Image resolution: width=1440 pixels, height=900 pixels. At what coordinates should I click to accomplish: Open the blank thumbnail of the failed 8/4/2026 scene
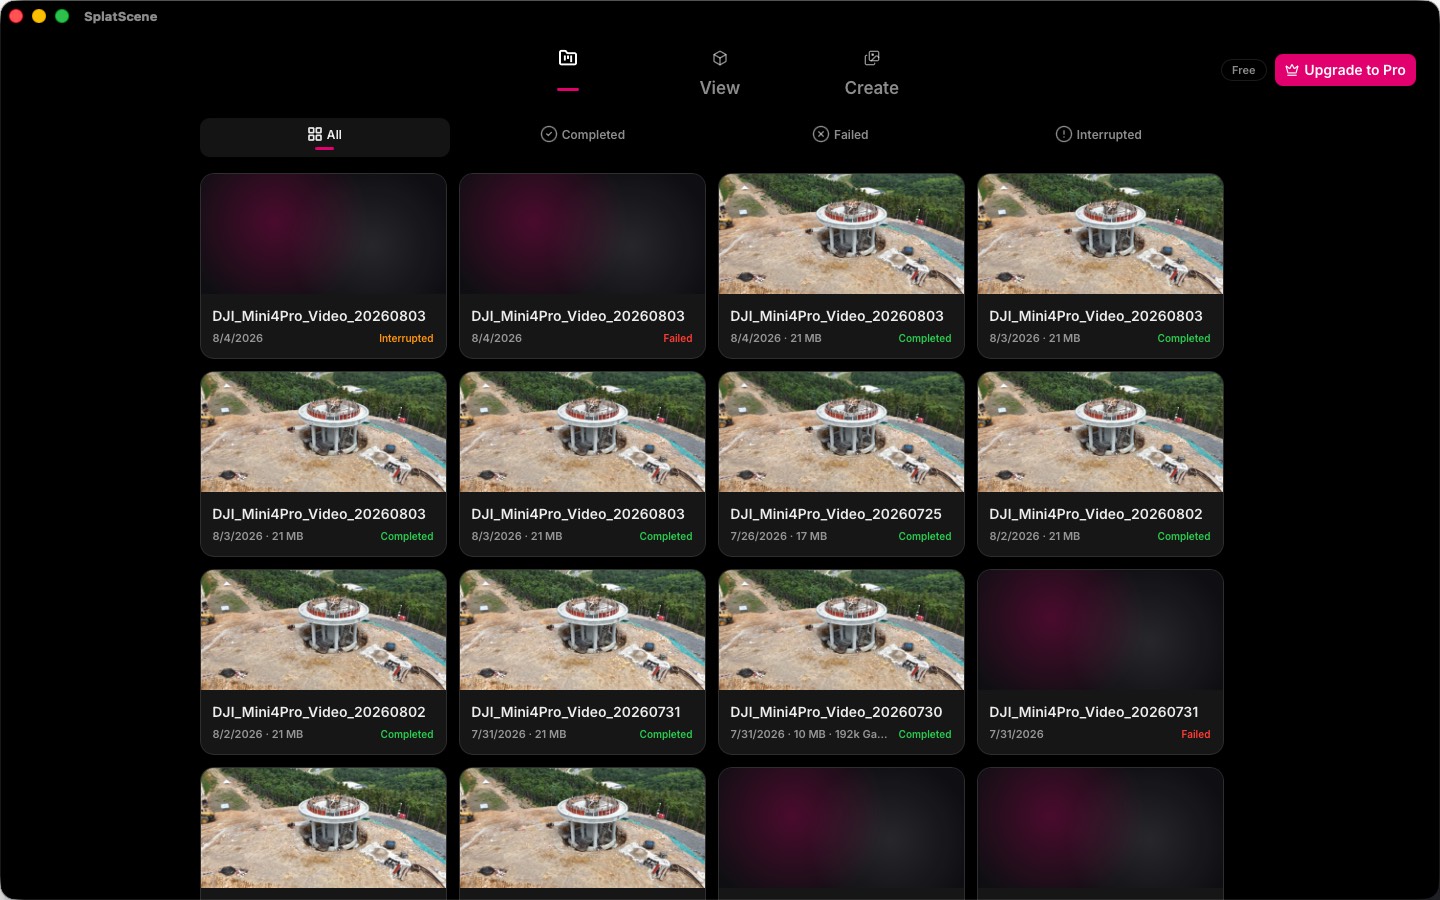click(x=583, y=234)
